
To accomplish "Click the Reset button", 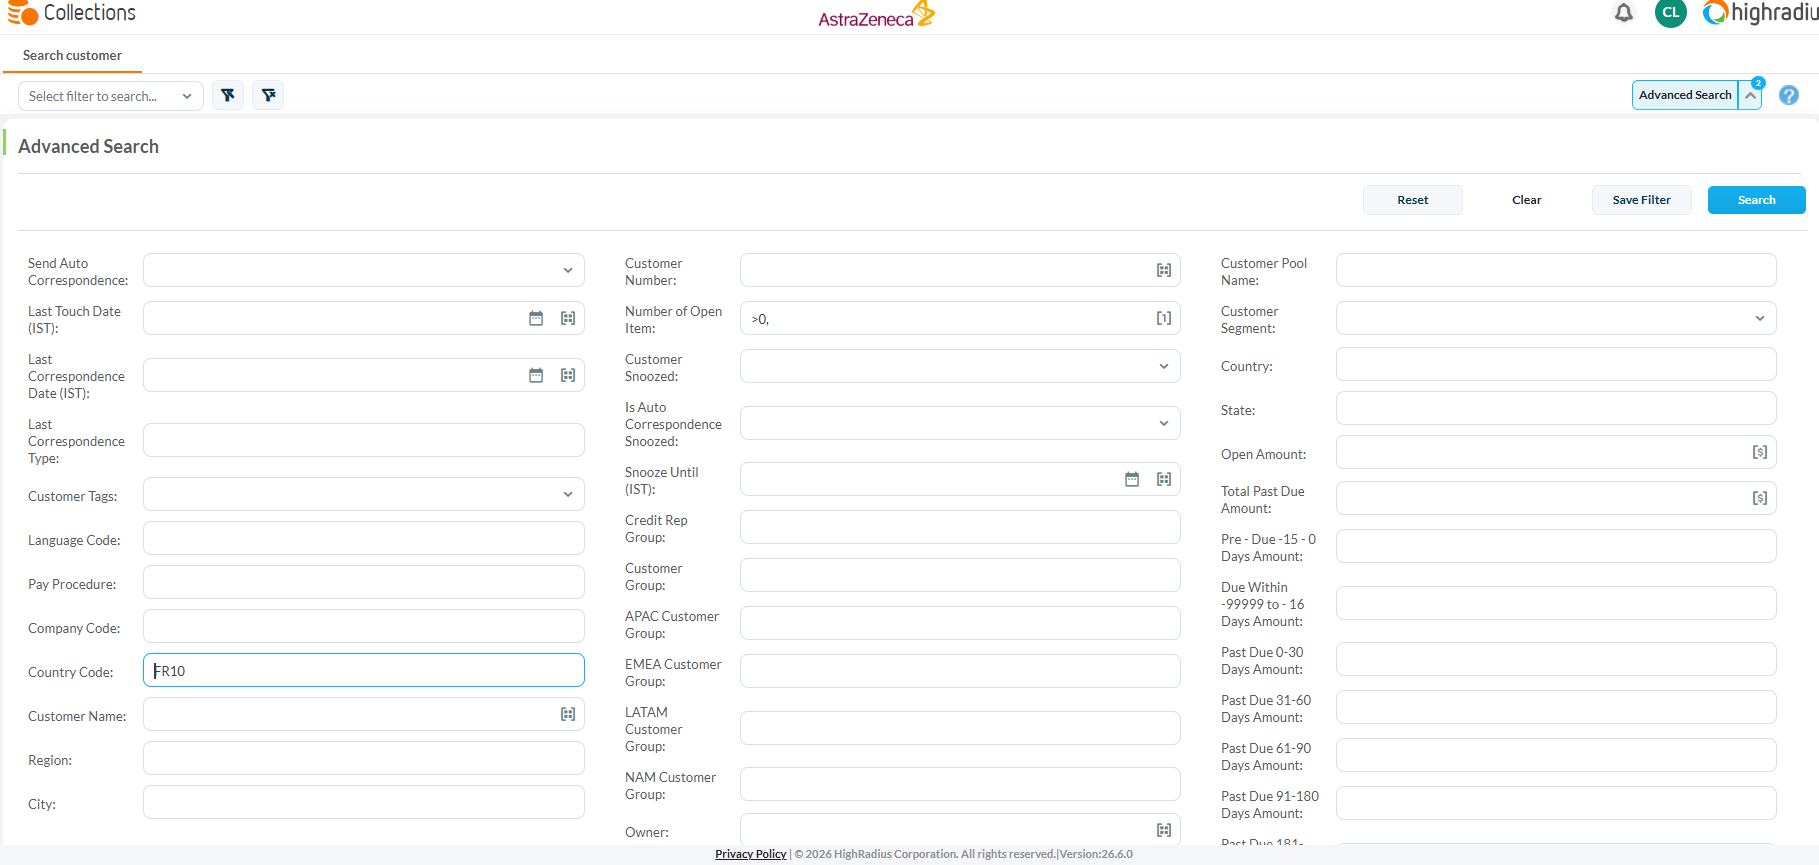I will pyautogui.click(x=1413, y=200).
